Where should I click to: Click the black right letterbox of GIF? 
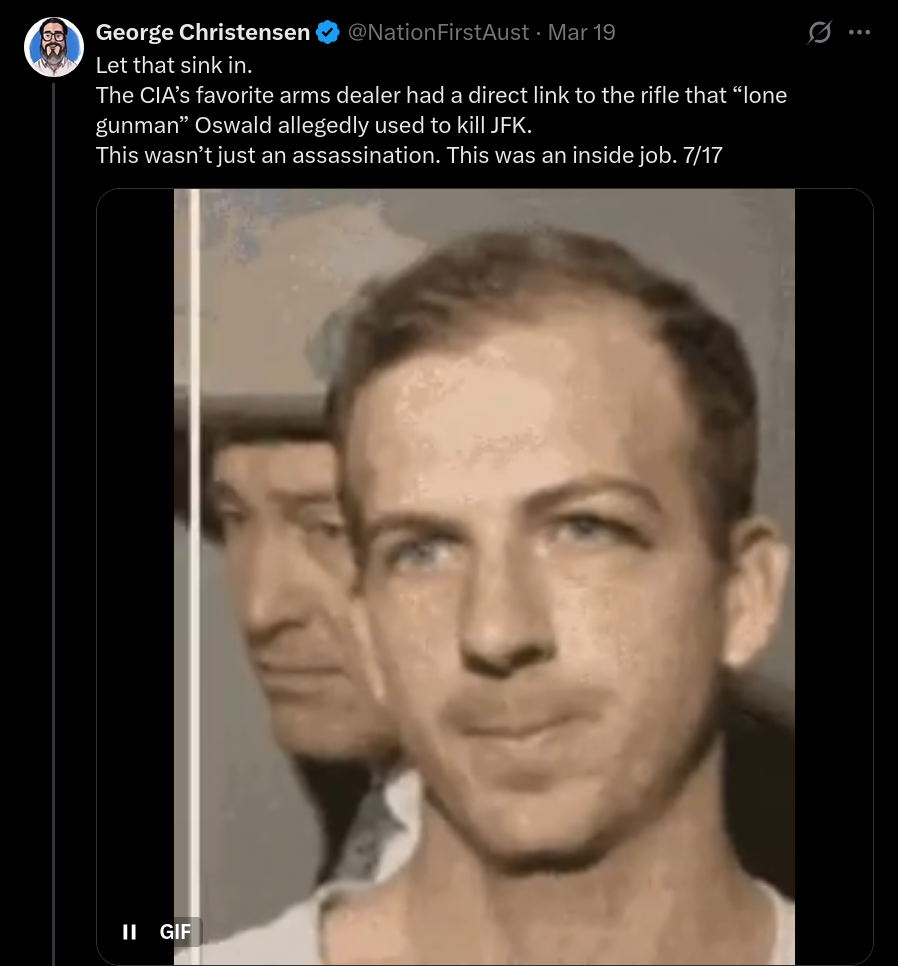pos(833,577)
